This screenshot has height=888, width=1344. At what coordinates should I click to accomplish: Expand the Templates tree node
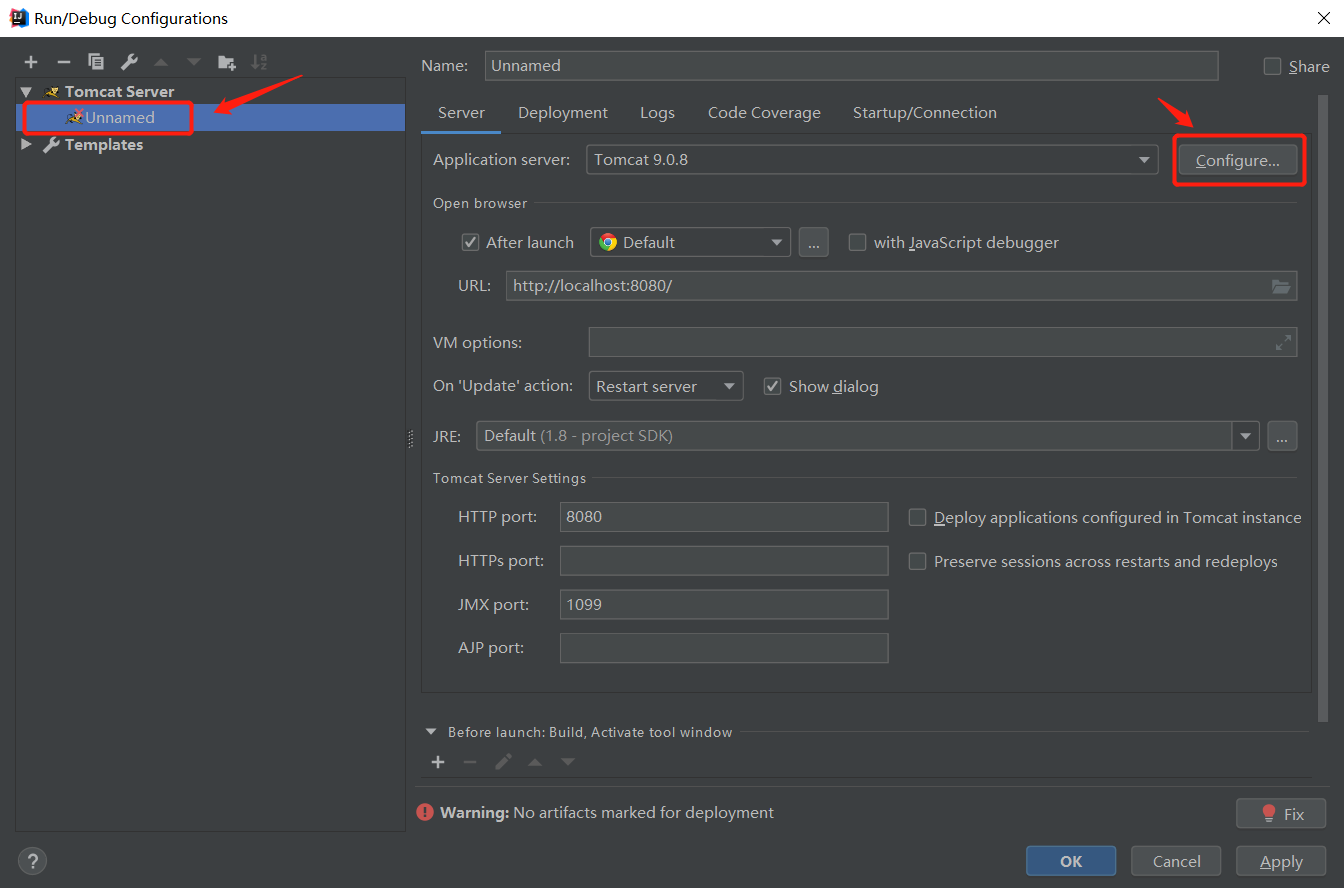[x=26, y=144]
